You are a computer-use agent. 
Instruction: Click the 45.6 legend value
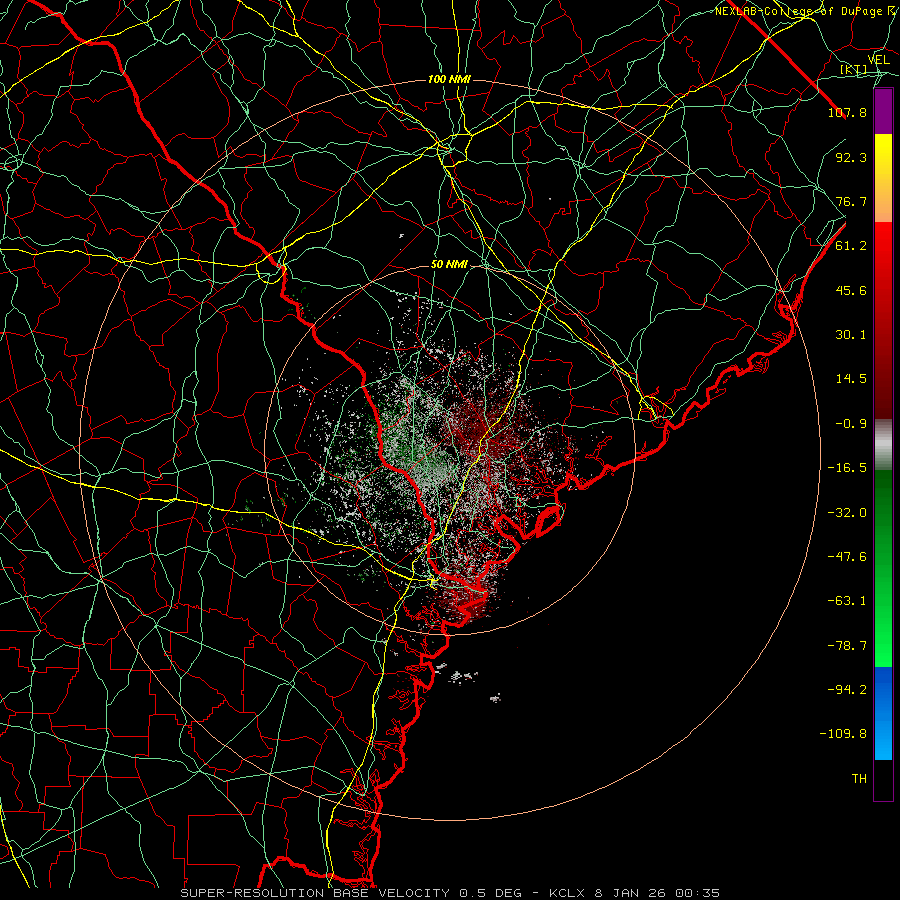tap(851, 290)
